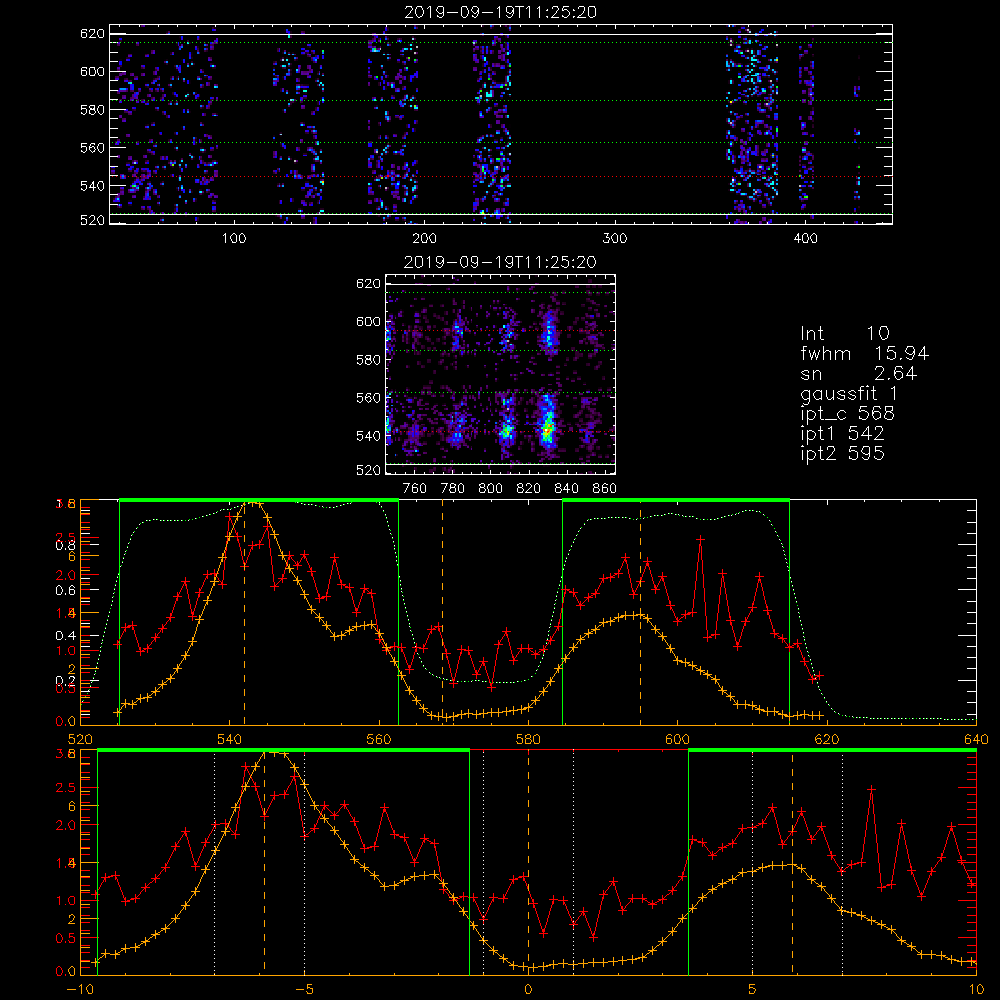
Task: Click x-axis label 520 on third plot
Action: tap(80, 739)
